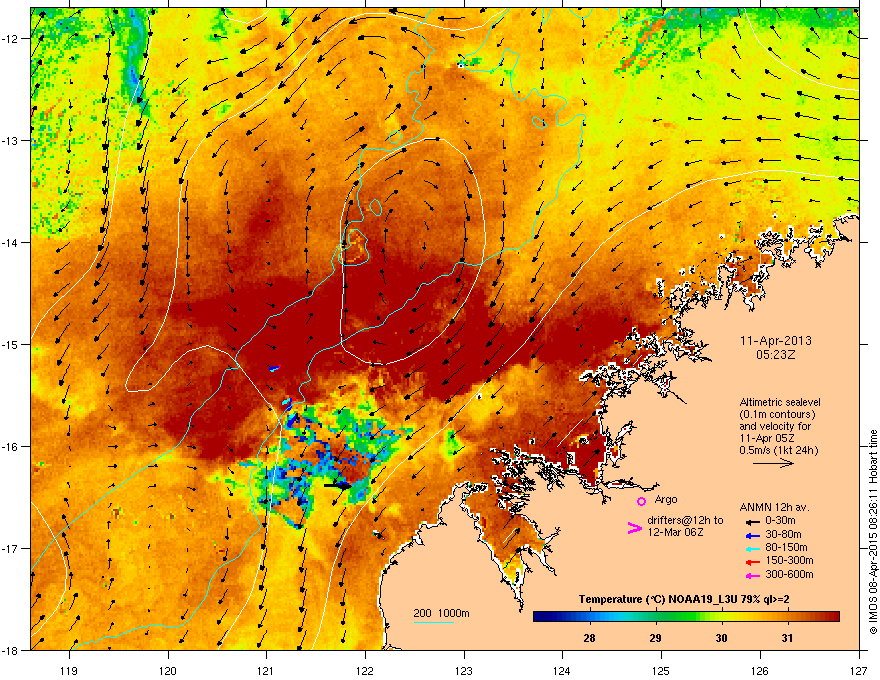Click the '-15' latitude axis label
880x680 pixels.
9,344
